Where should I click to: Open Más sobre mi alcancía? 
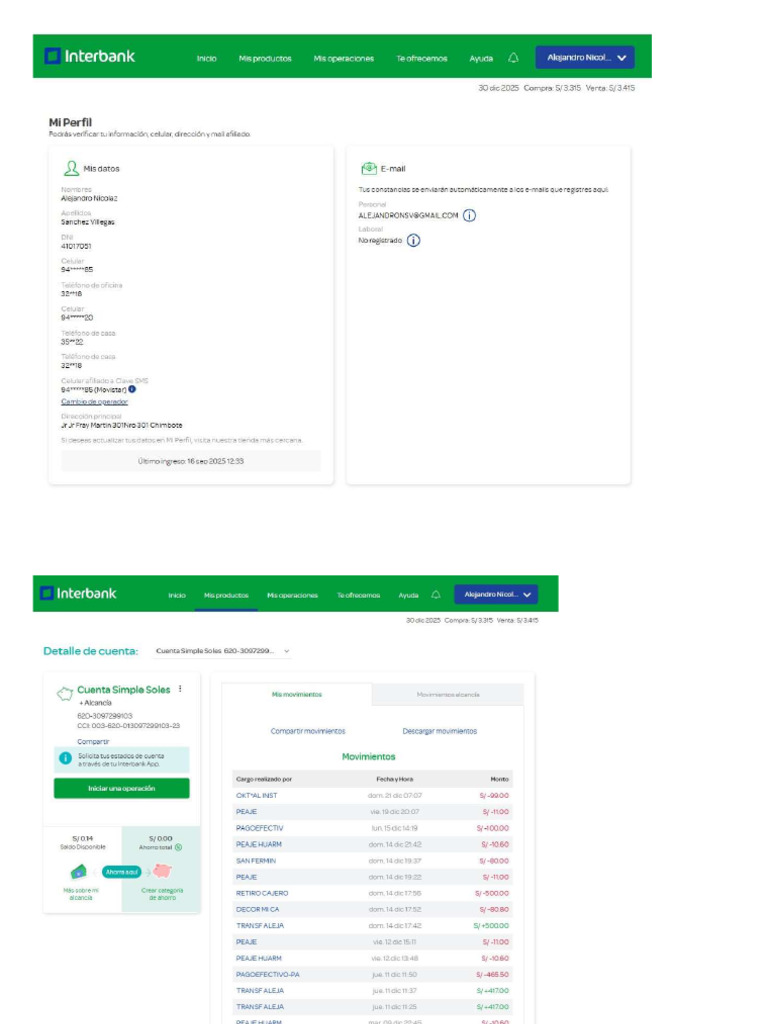(81, 894)
